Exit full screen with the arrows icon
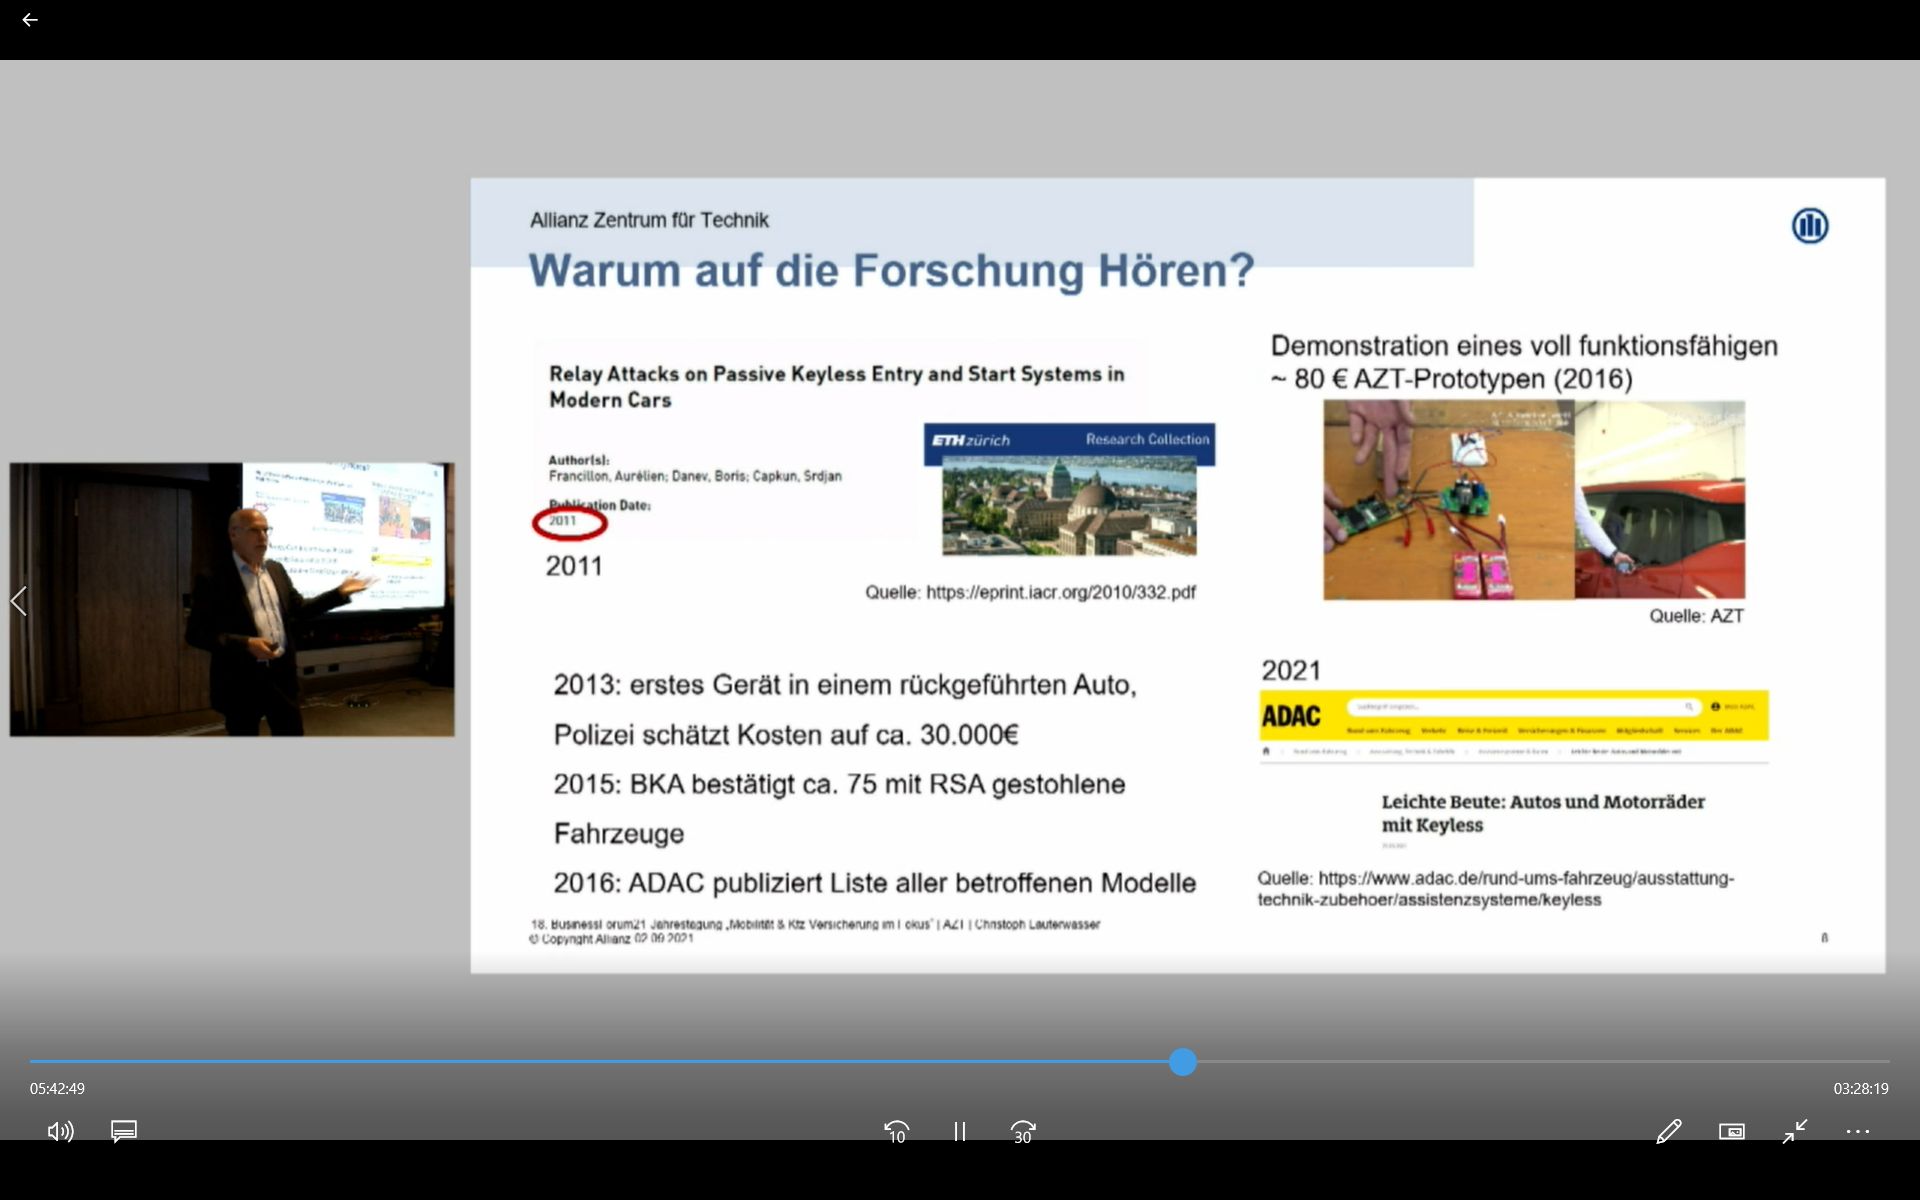Screen dimensions: 1920x1200 (1795, 1131)
